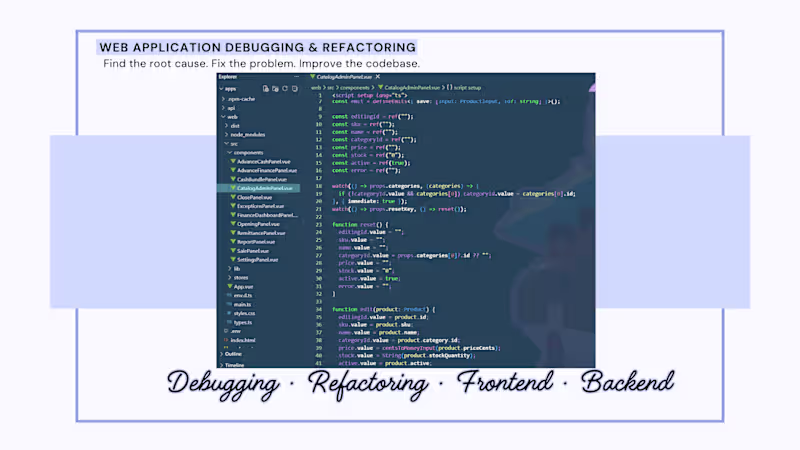Click the Vue icon beside SalePanel.vue
Viewport: 800px width, 450px height.
click(233, 251)
